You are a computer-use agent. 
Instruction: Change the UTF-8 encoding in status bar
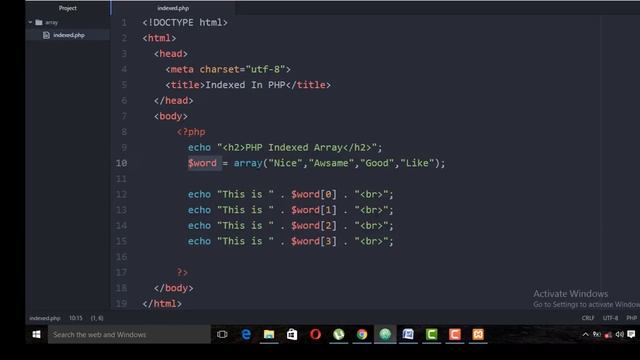pos(610,318)
